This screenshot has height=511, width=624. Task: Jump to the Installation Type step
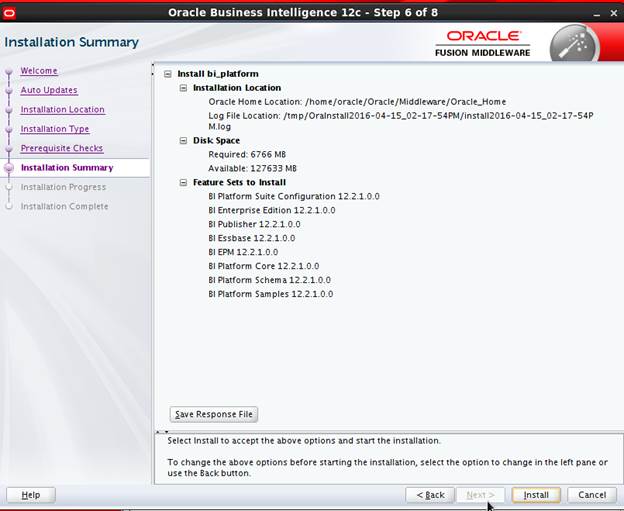tap(55, 129)
